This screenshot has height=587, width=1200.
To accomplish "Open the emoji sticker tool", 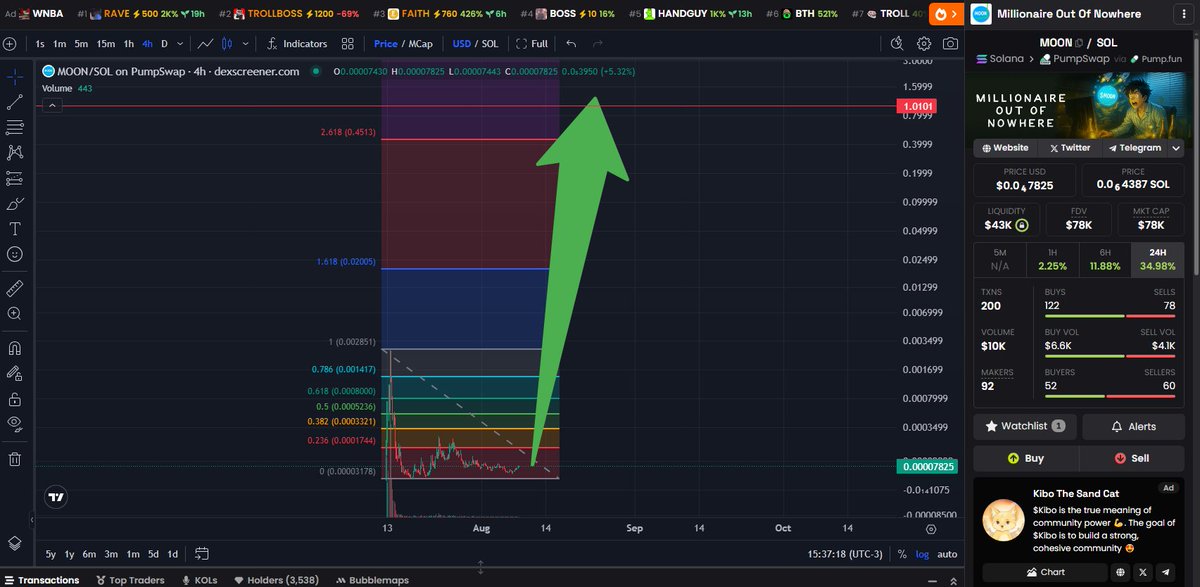I will [x=15, y=255].
